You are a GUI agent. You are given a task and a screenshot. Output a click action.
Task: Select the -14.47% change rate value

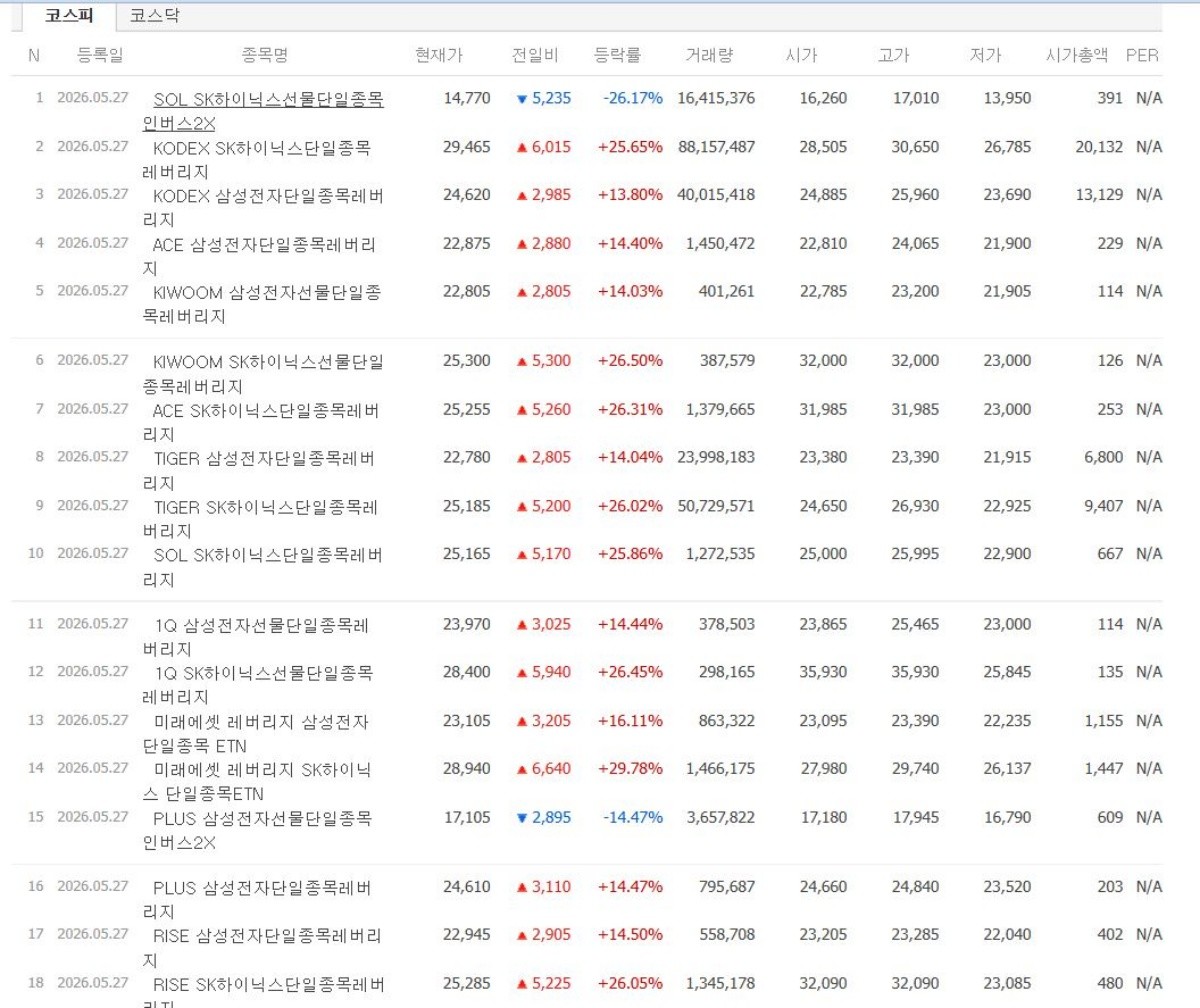[x=633, y=816]
